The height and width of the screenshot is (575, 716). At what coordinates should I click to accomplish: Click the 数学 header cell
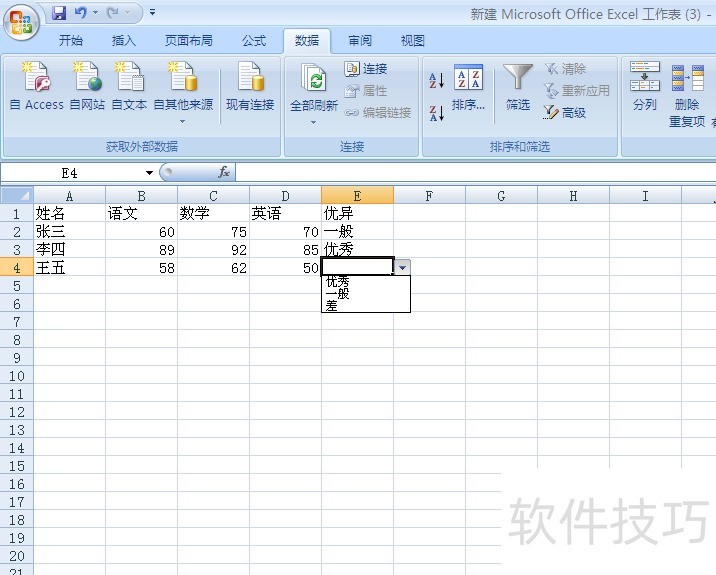pos(213,213)
